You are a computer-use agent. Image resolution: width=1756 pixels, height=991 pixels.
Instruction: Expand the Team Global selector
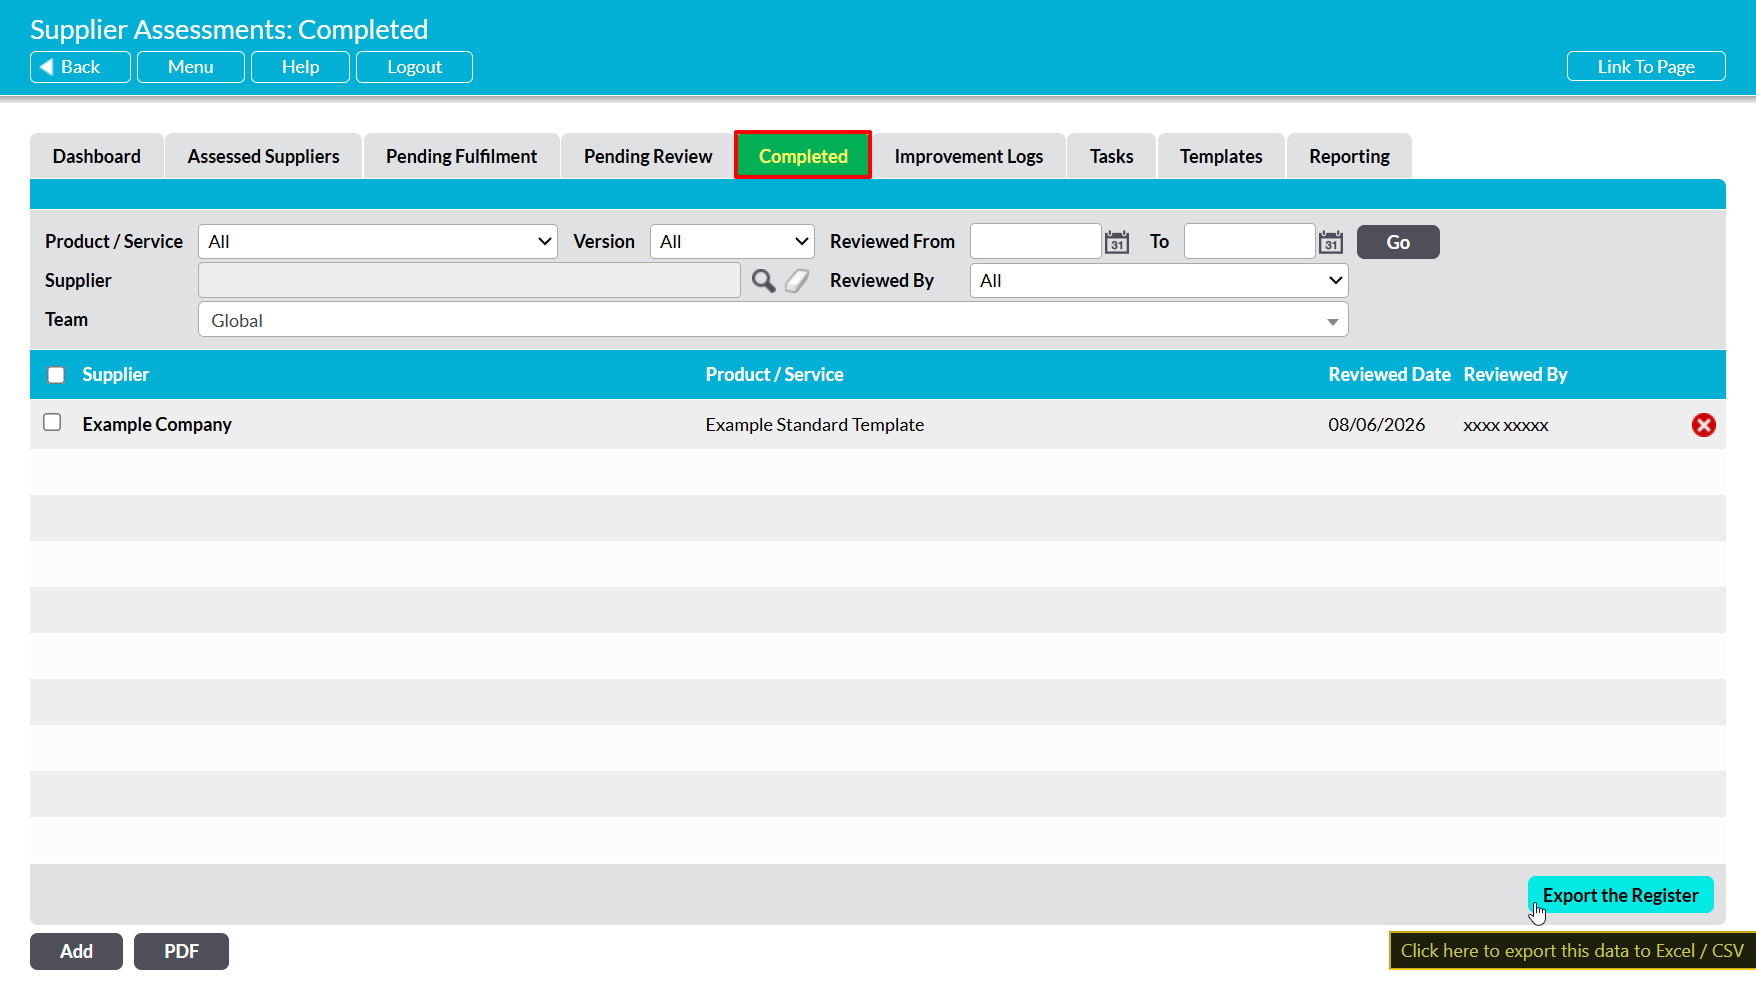click(773, 320)
